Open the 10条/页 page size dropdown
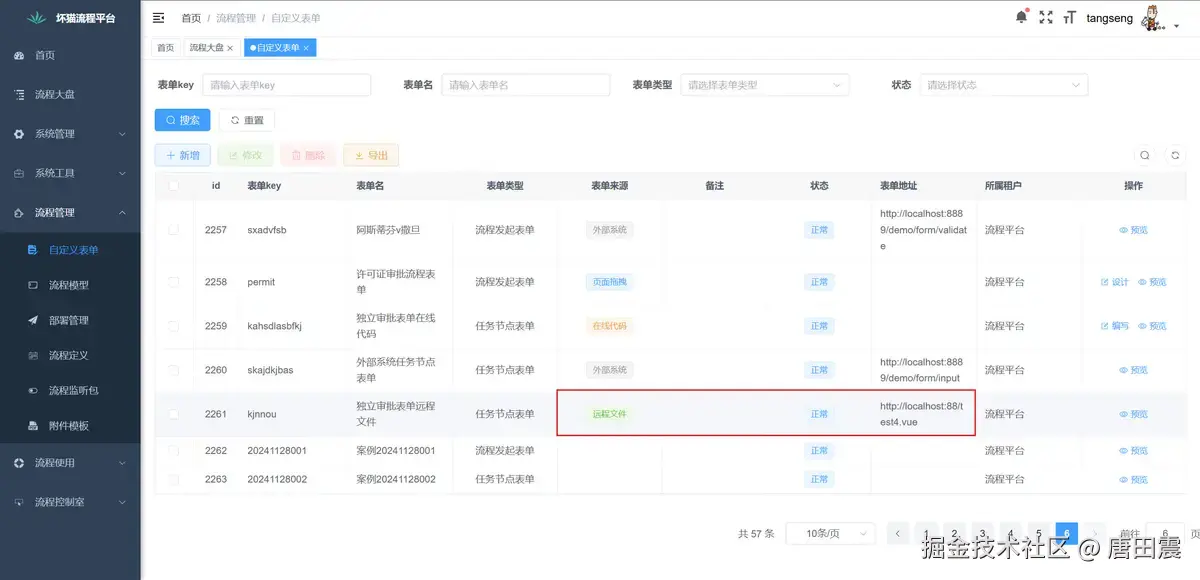Screen dimensions: 1200x580 (831, 534)
